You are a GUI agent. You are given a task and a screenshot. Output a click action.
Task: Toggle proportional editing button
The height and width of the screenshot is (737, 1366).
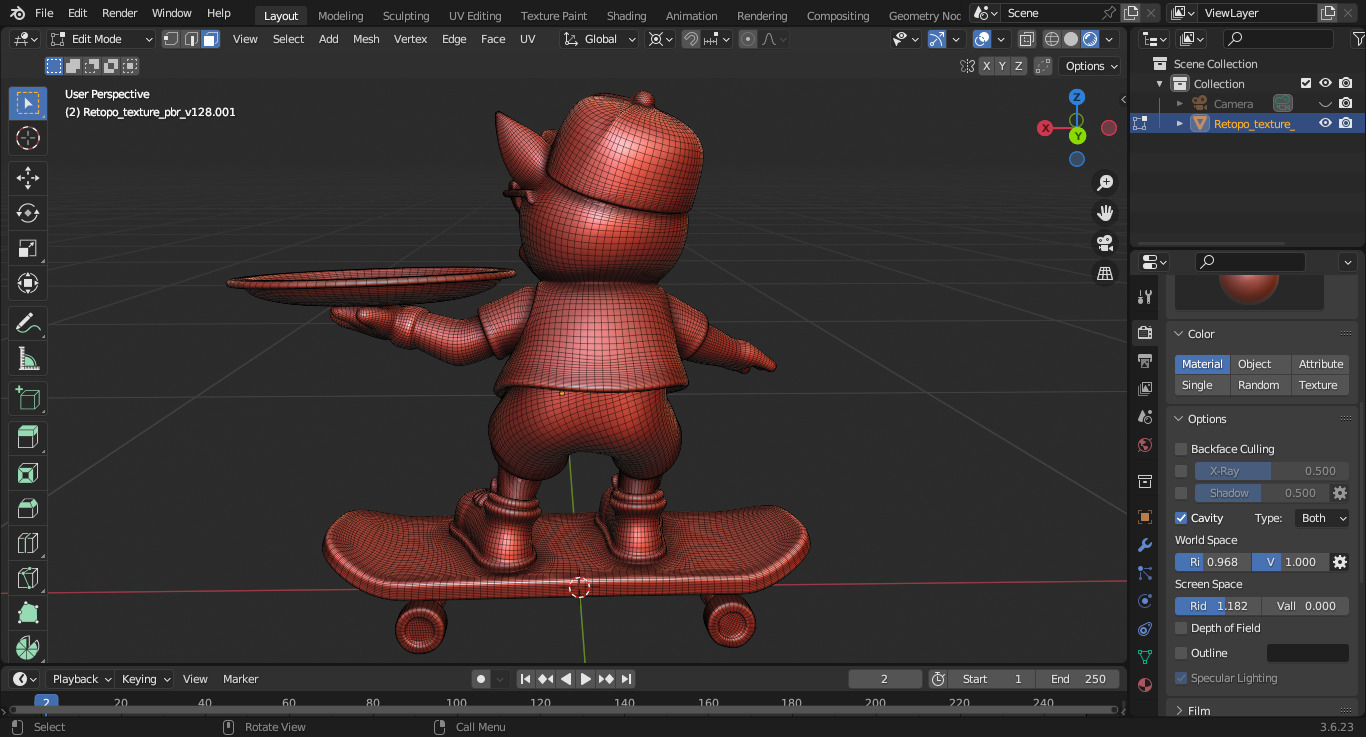click(747, 39)
